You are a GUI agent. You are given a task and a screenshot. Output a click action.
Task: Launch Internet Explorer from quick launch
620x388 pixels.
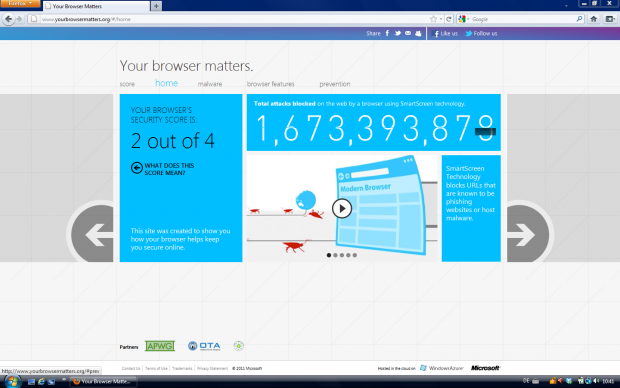[x=41, y=382]
